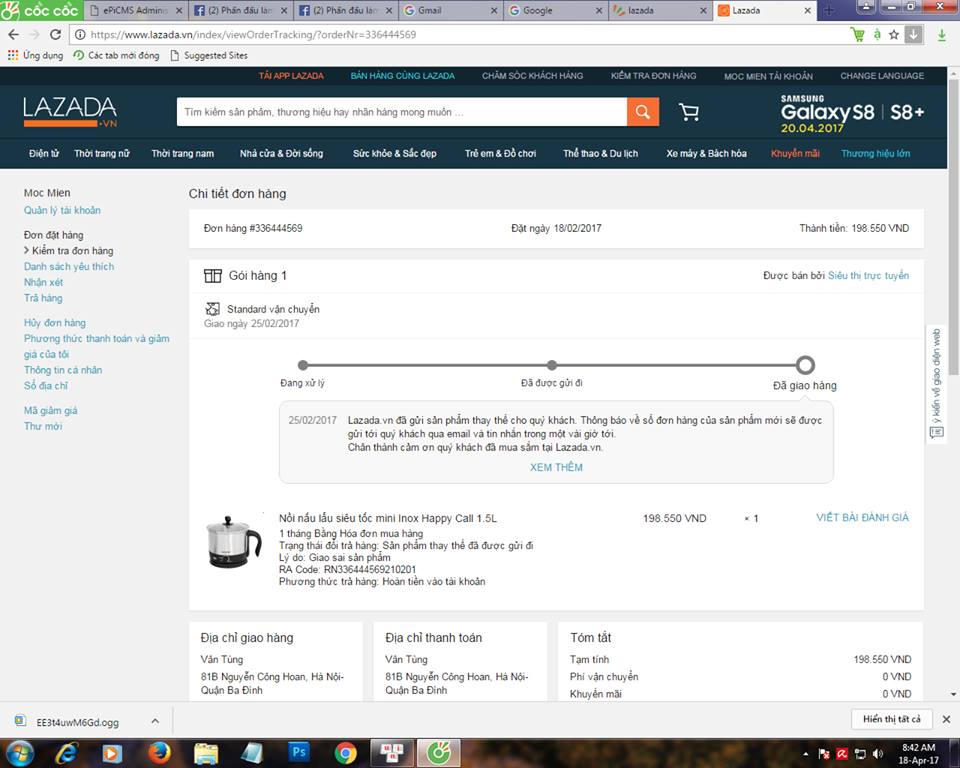Viewport: 960px width, 768px height.
Task: Open the Hủy đơn hàng sidebar link
Action: (55, 323)
